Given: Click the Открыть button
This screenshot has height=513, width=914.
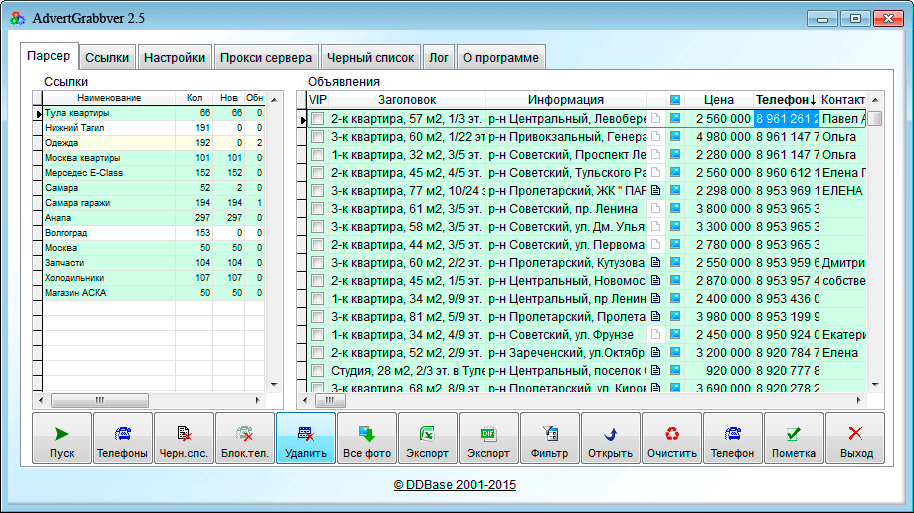Looking at the screenshot, I should [x=610, y=438].
